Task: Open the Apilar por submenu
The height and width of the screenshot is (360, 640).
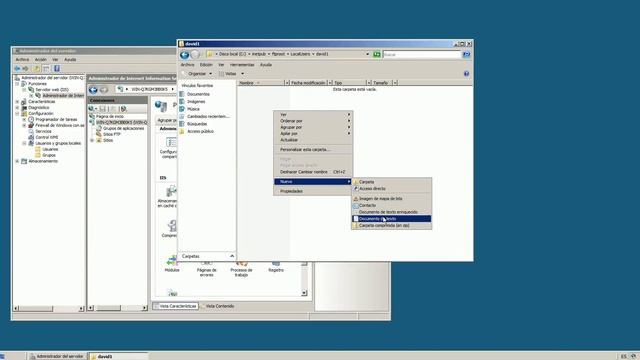Action: [313, 133]
